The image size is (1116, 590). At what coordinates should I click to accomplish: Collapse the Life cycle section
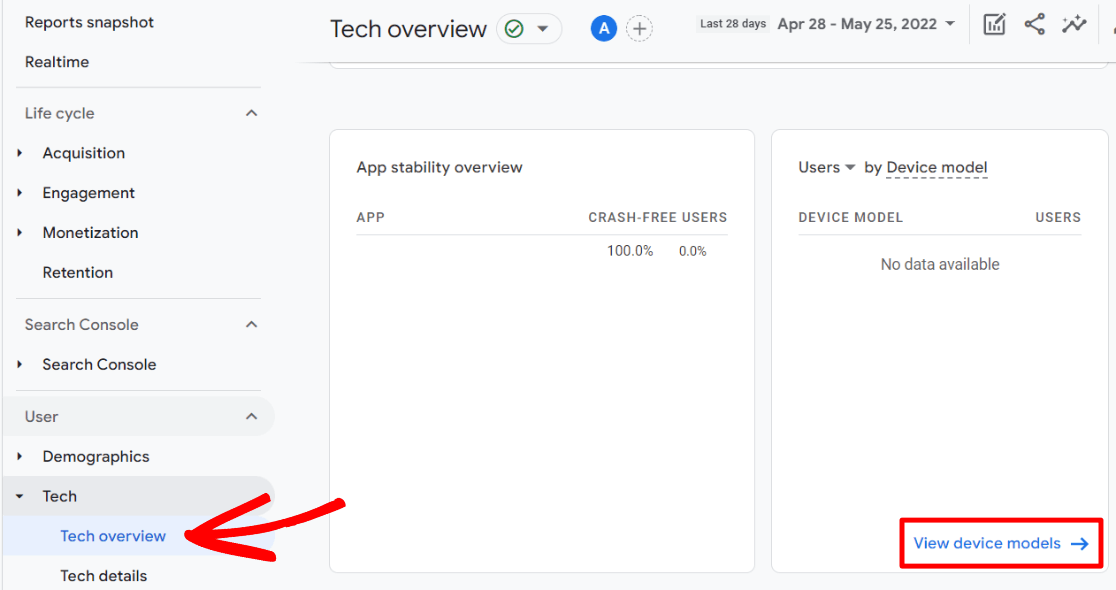(253, 113)
